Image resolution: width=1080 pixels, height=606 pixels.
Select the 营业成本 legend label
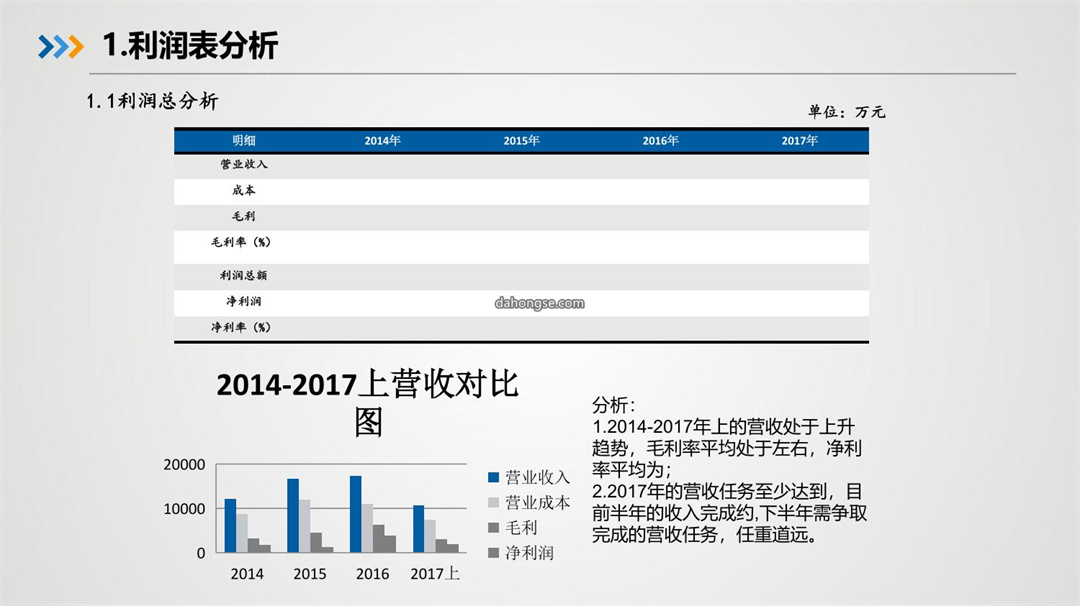(x=538, y=503)
